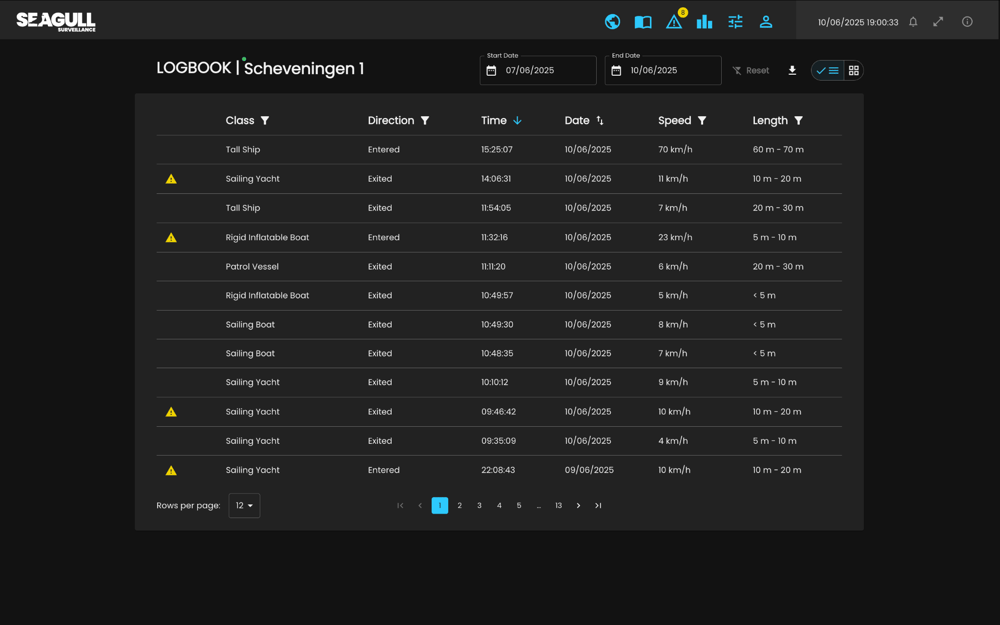Filter the Direction column

tap(425, 121)
